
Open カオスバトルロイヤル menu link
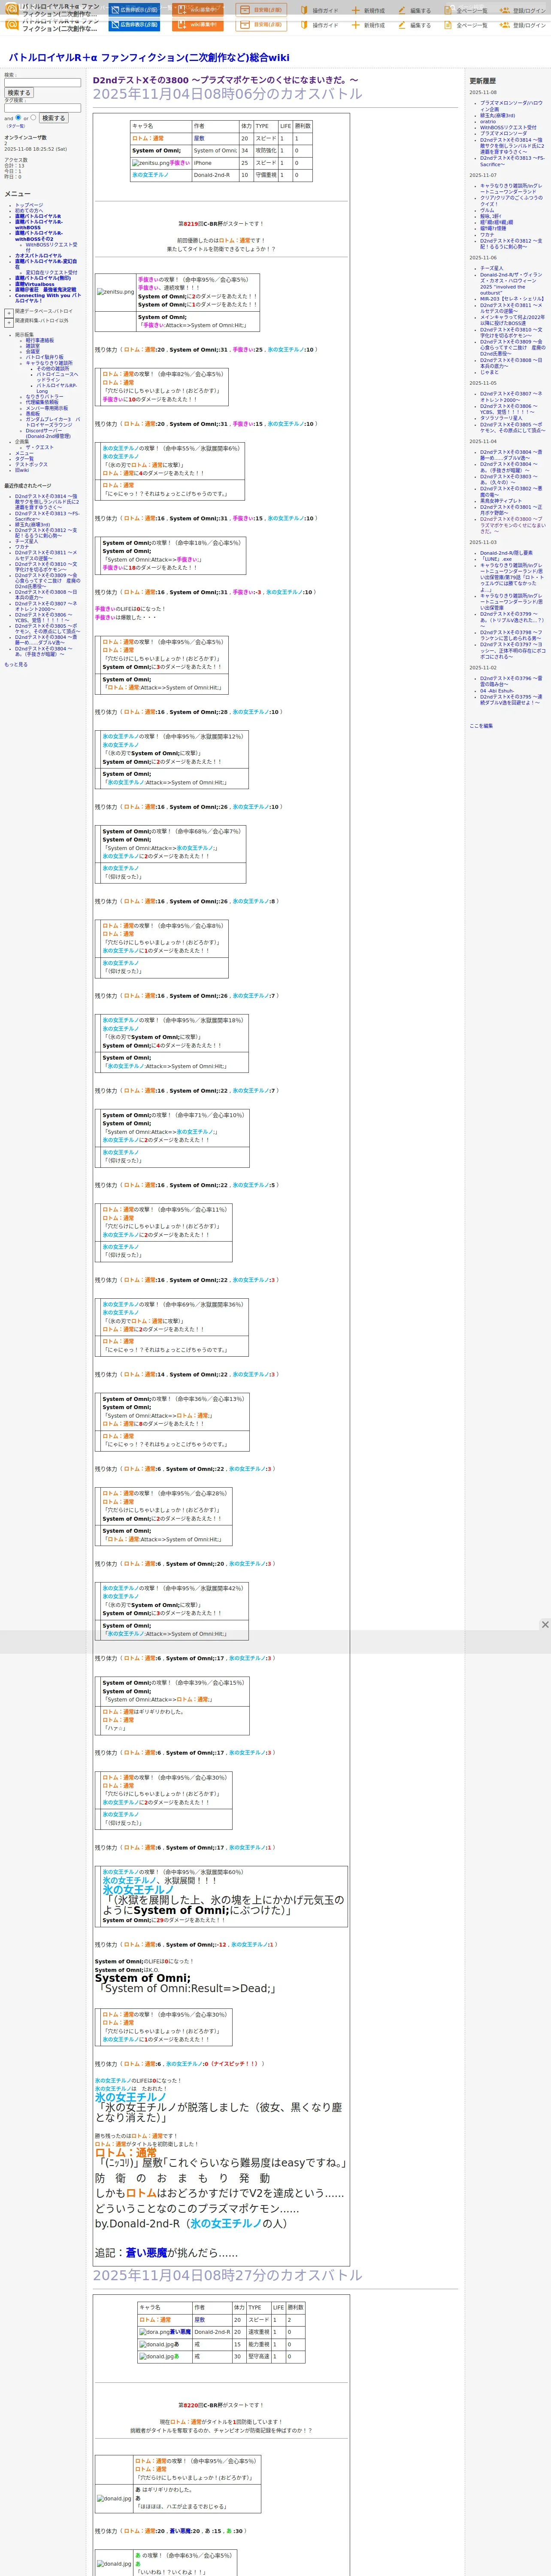pos(38,256)
